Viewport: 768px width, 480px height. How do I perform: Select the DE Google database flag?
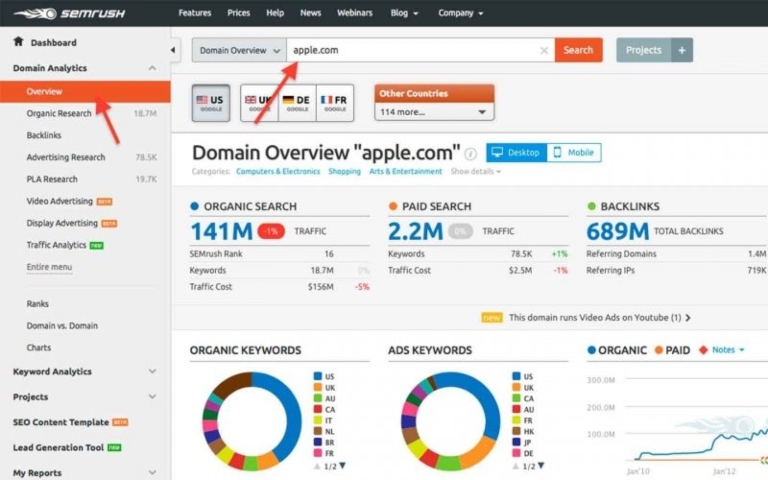click(x=296, y=103)
